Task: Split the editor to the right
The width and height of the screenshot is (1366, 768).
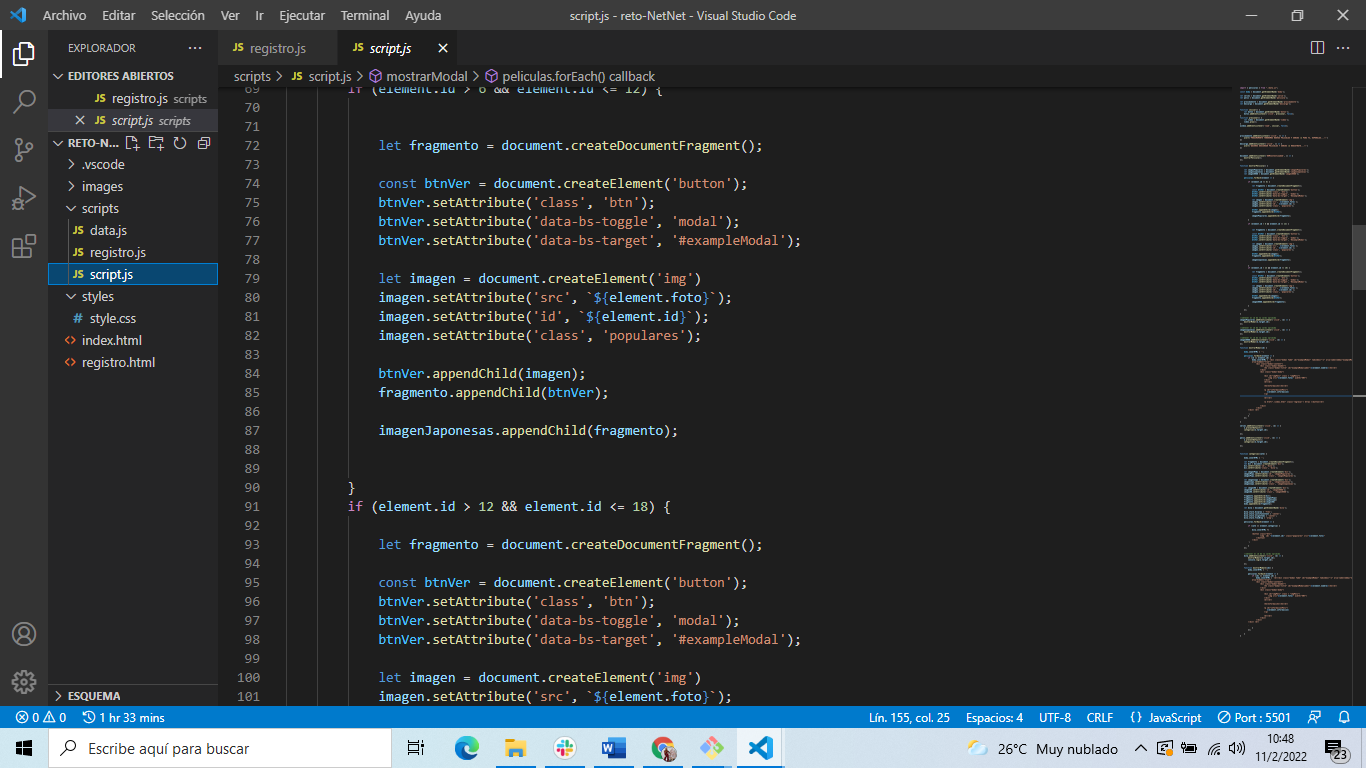Action: click(x=1317, y=48)
